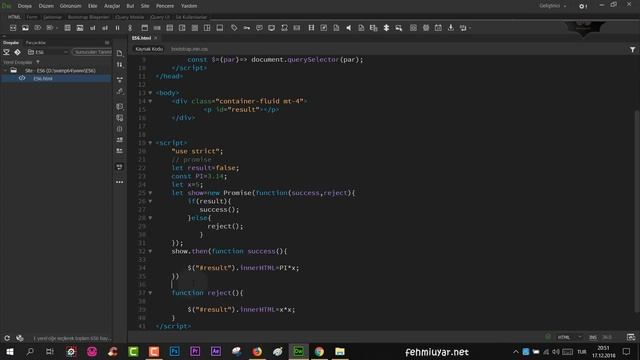Insert date calendar icon
Viewport: 640px width, 360px height.
[x=438, y=28]
